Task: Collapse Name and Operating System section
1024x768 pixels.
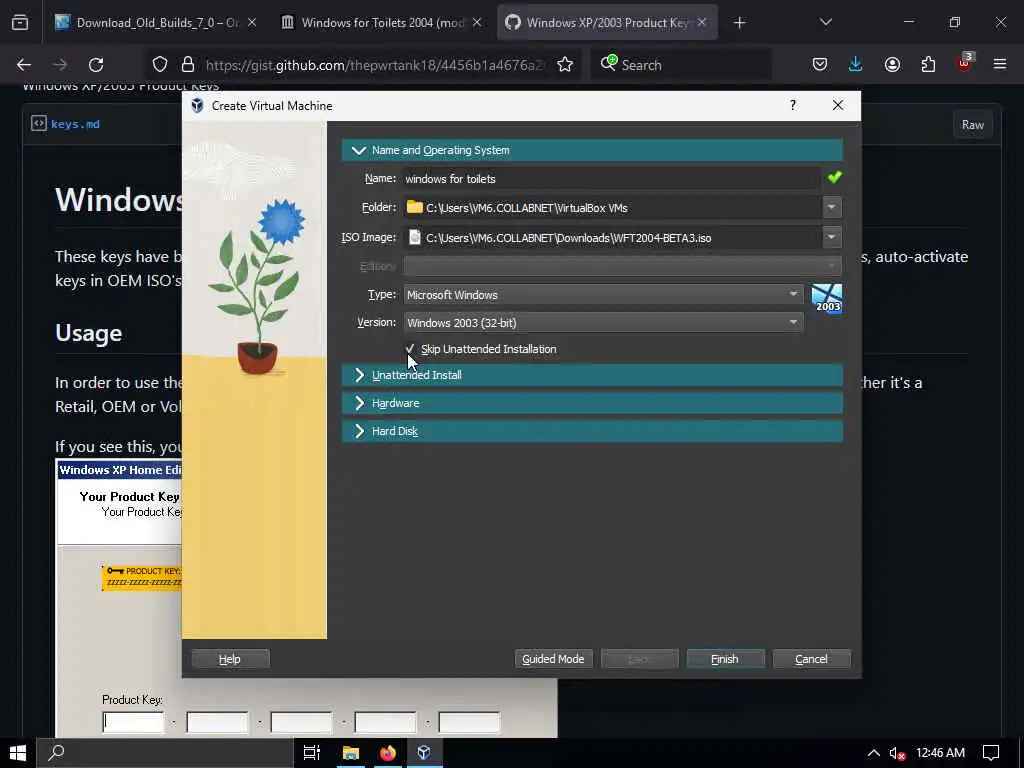Action: point(592,150)
